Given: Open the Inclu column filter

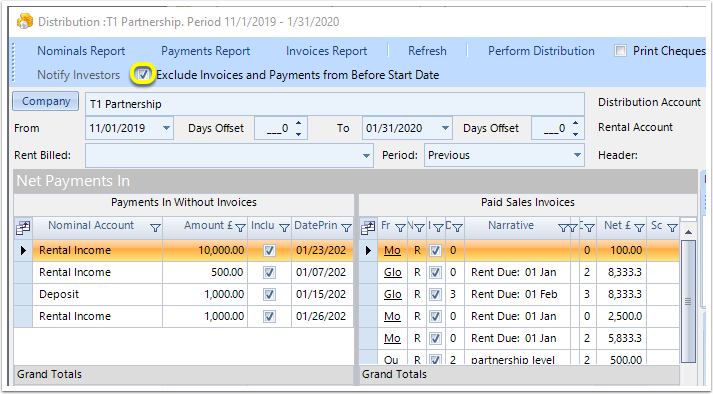Looking at the screenshot, I should click(284, 227).
